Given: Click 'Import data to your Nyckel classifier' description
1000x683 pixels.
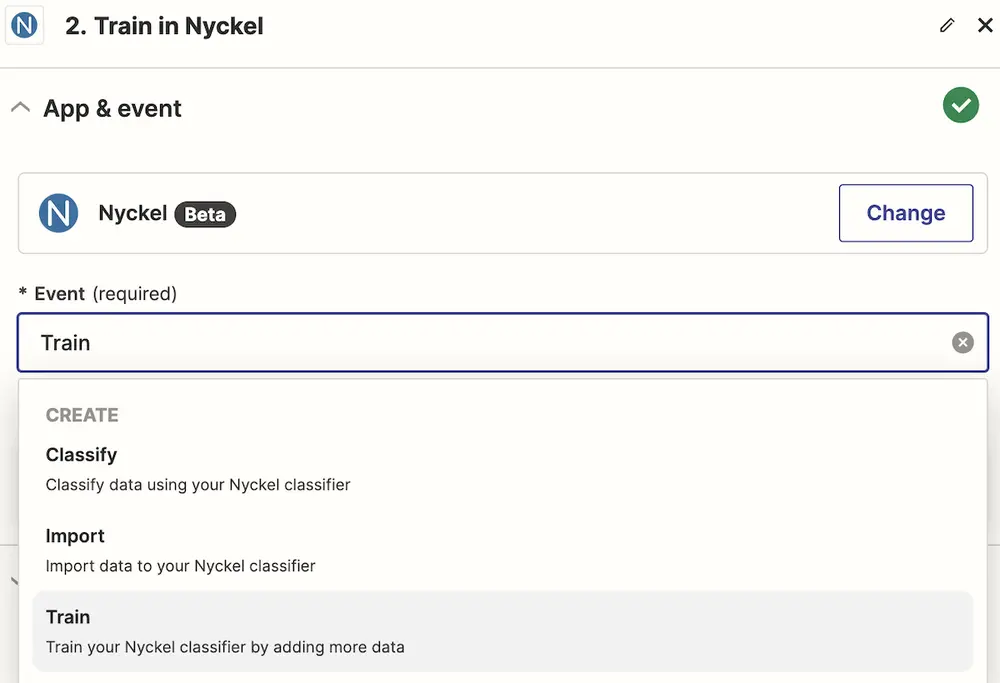Looking at the screenshot, I should 180,566.
